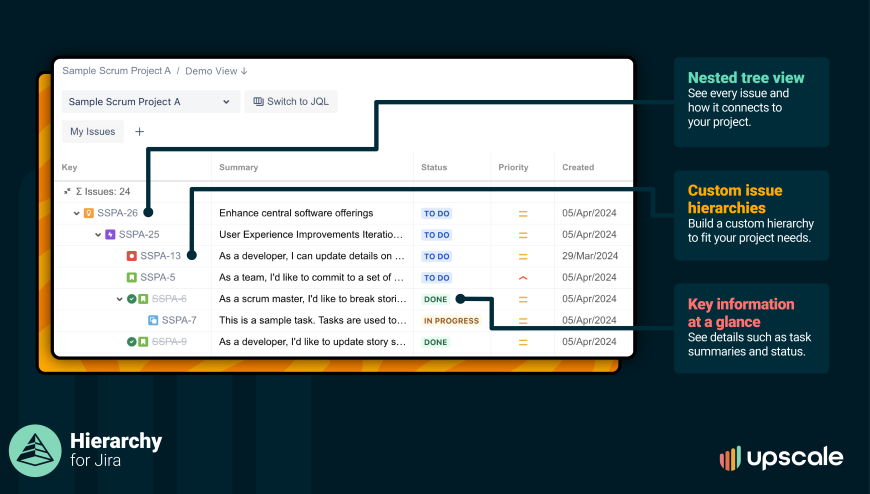870x494 pixels.
Task: Click the medium priority icon of SSPA-9
Action: pyautogui.click(x=523, y=342)
